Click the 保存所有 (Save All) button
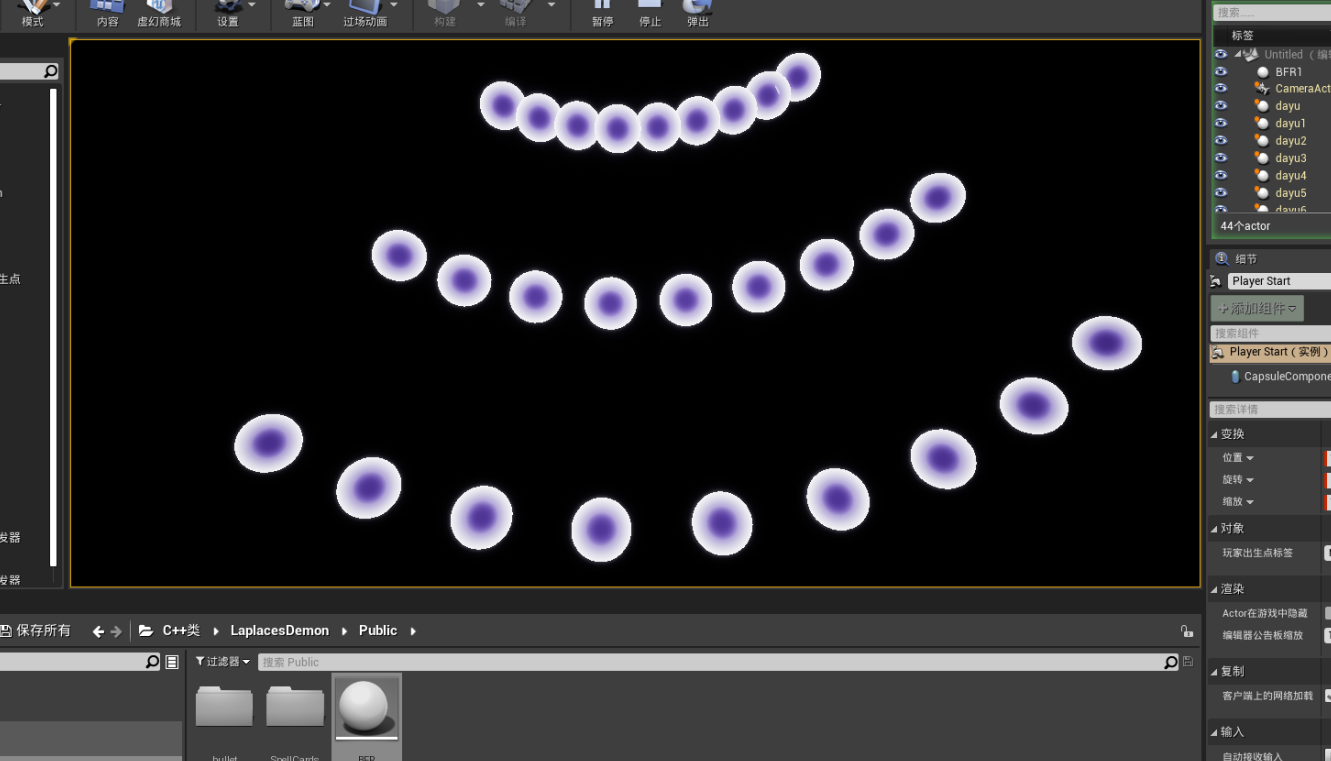The image size is (1331, 761). point(36,631)
